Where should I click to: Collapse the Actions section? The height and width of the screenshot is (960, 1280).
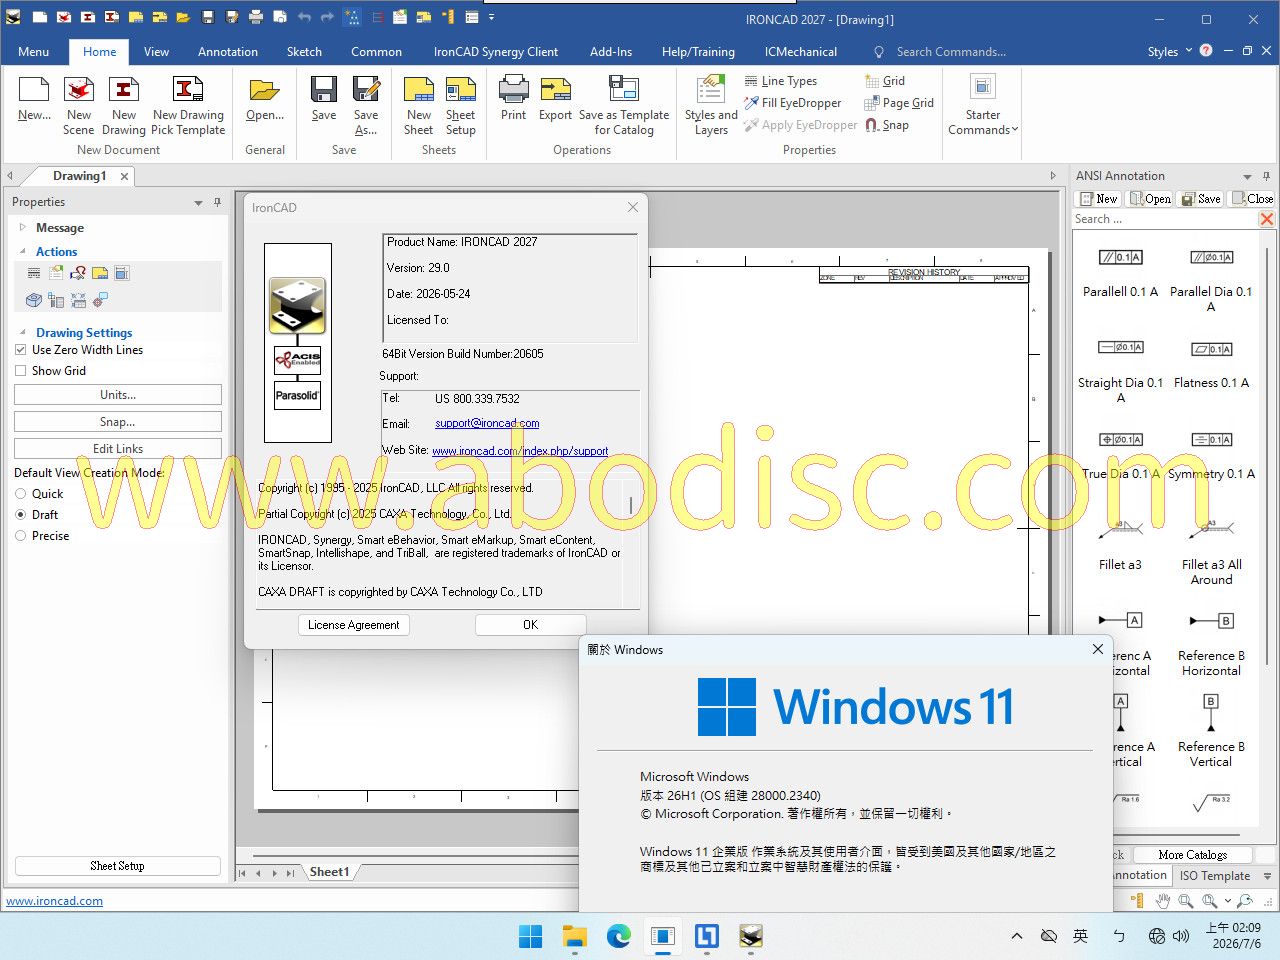tap(23, 251)
